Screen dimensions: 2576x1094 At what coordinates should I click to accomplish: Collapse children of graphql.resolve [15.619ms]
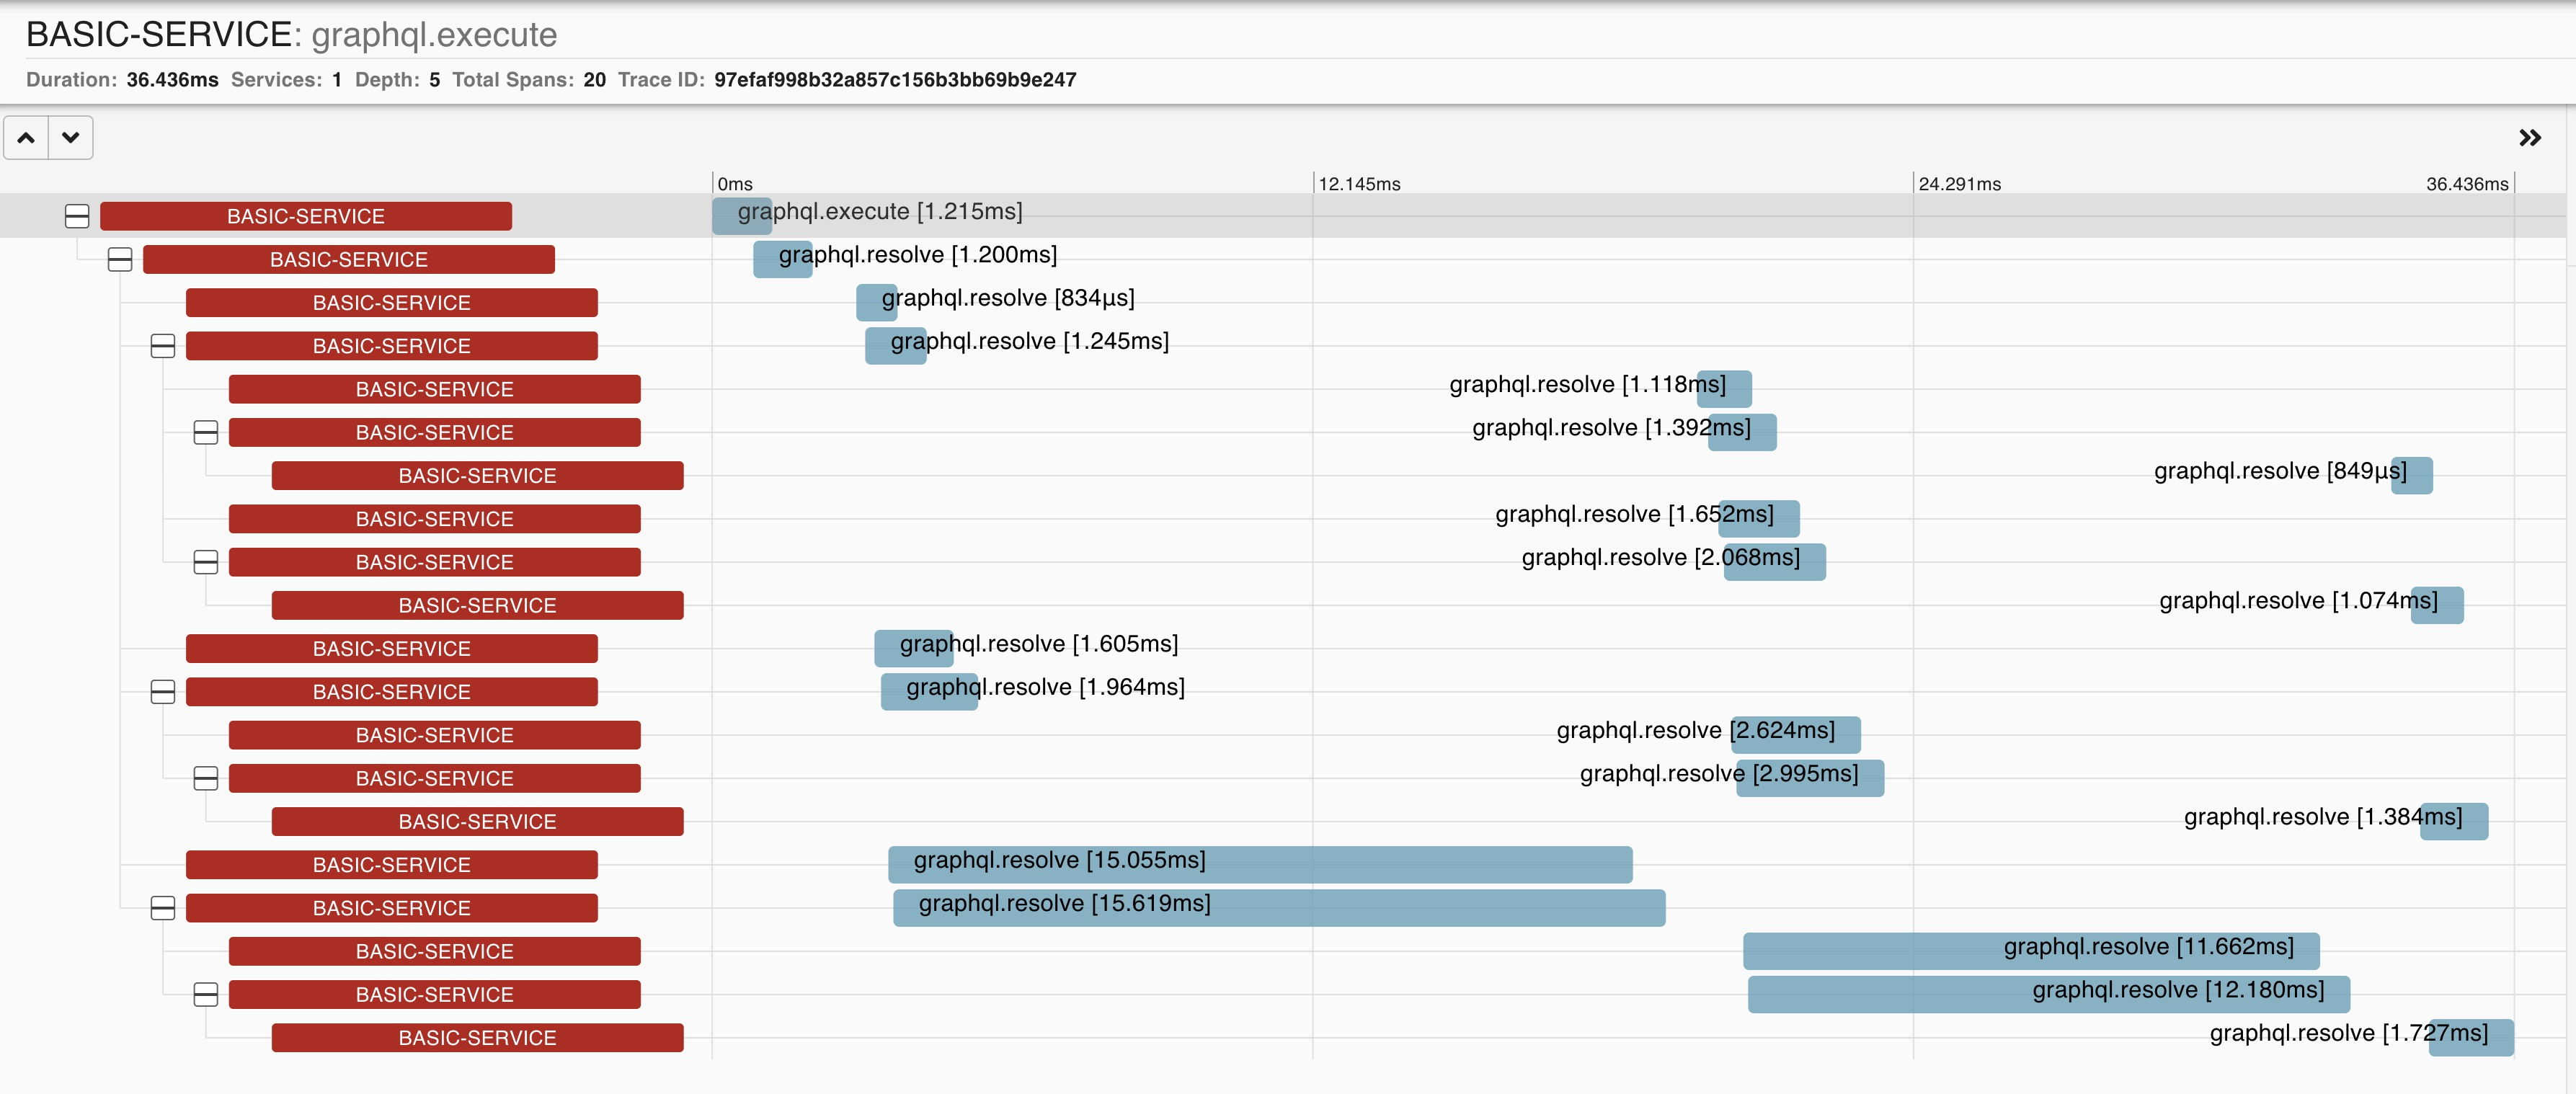(163, 908)
